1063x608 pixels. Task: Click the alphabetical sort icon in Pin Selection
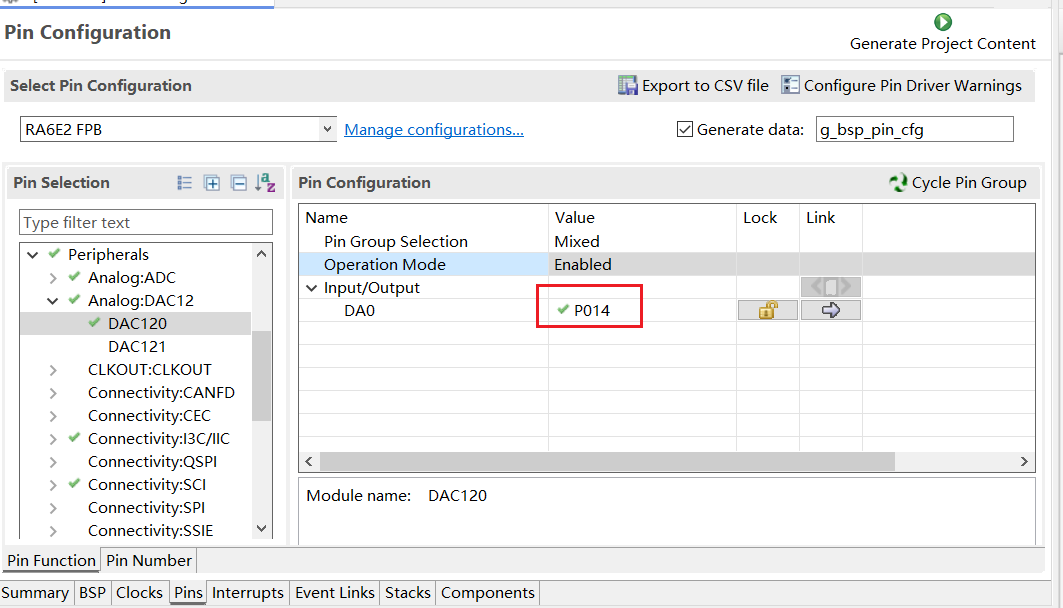[x=264, y=183]
